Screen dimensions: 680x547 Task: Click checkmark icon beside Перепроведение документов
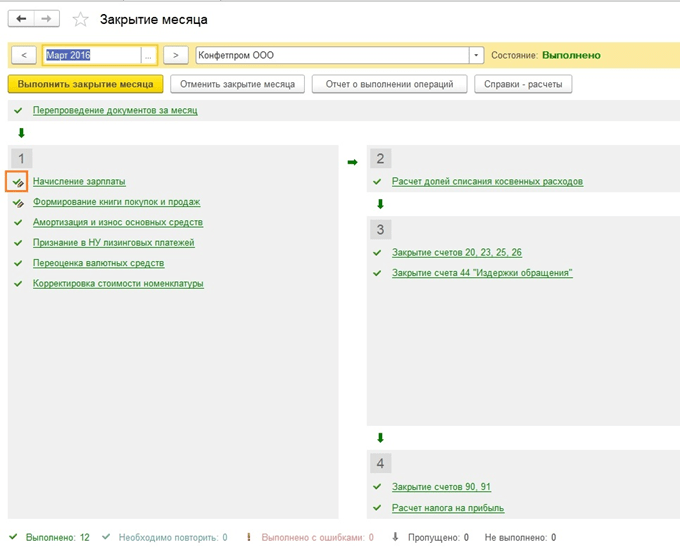tap(19, 110)
